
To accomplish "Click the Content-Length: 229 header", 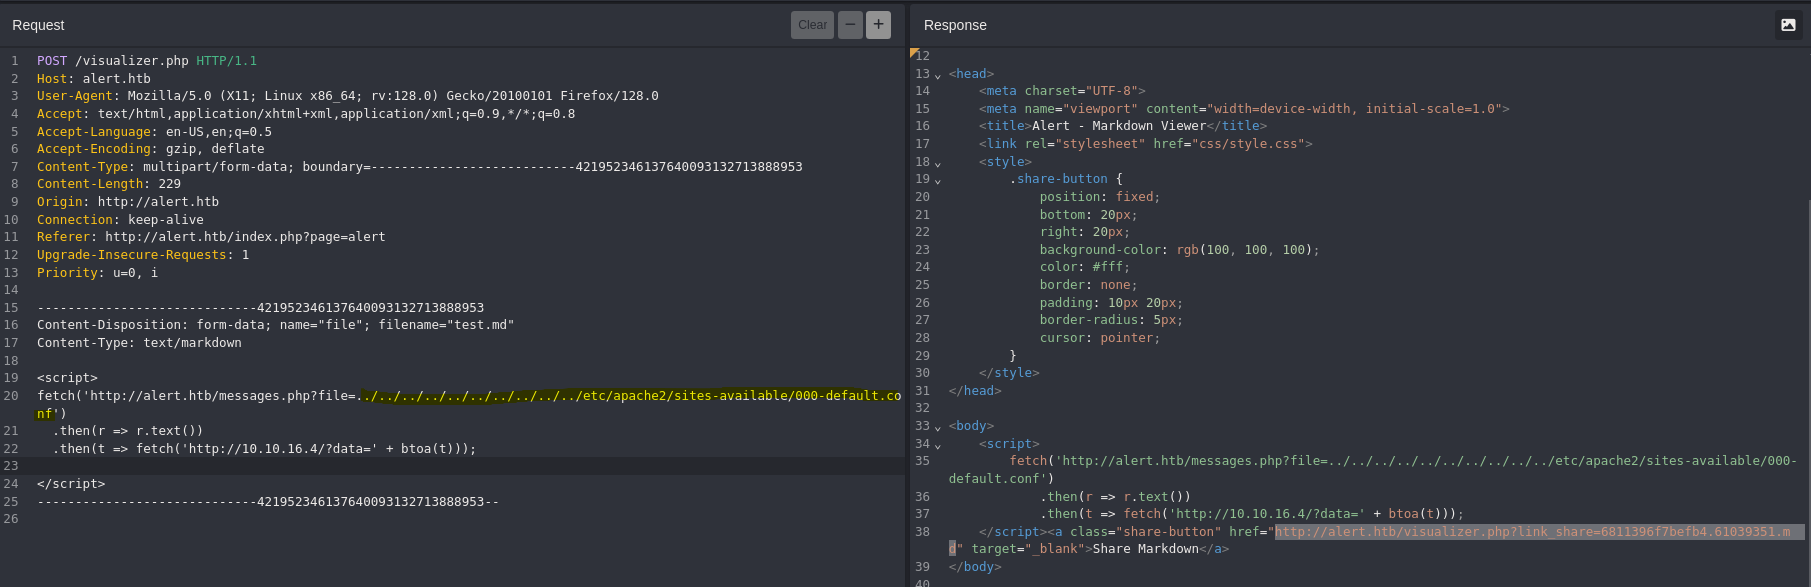I will [x=109, y=184].
